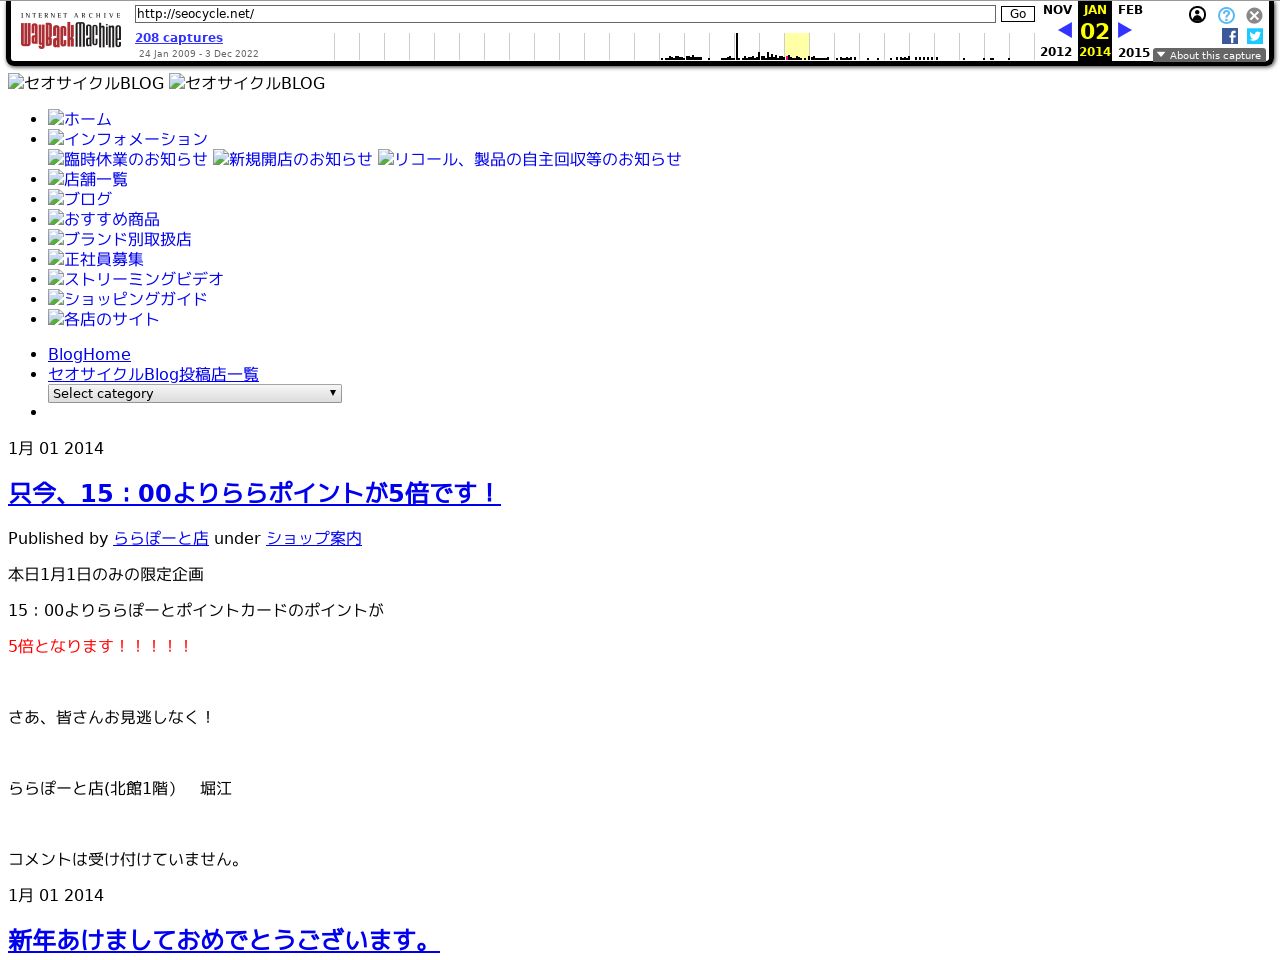Go to the previous capture with the back arrow
The height and width of the screenshot is (960, 1280).
tap(1063, 30)
